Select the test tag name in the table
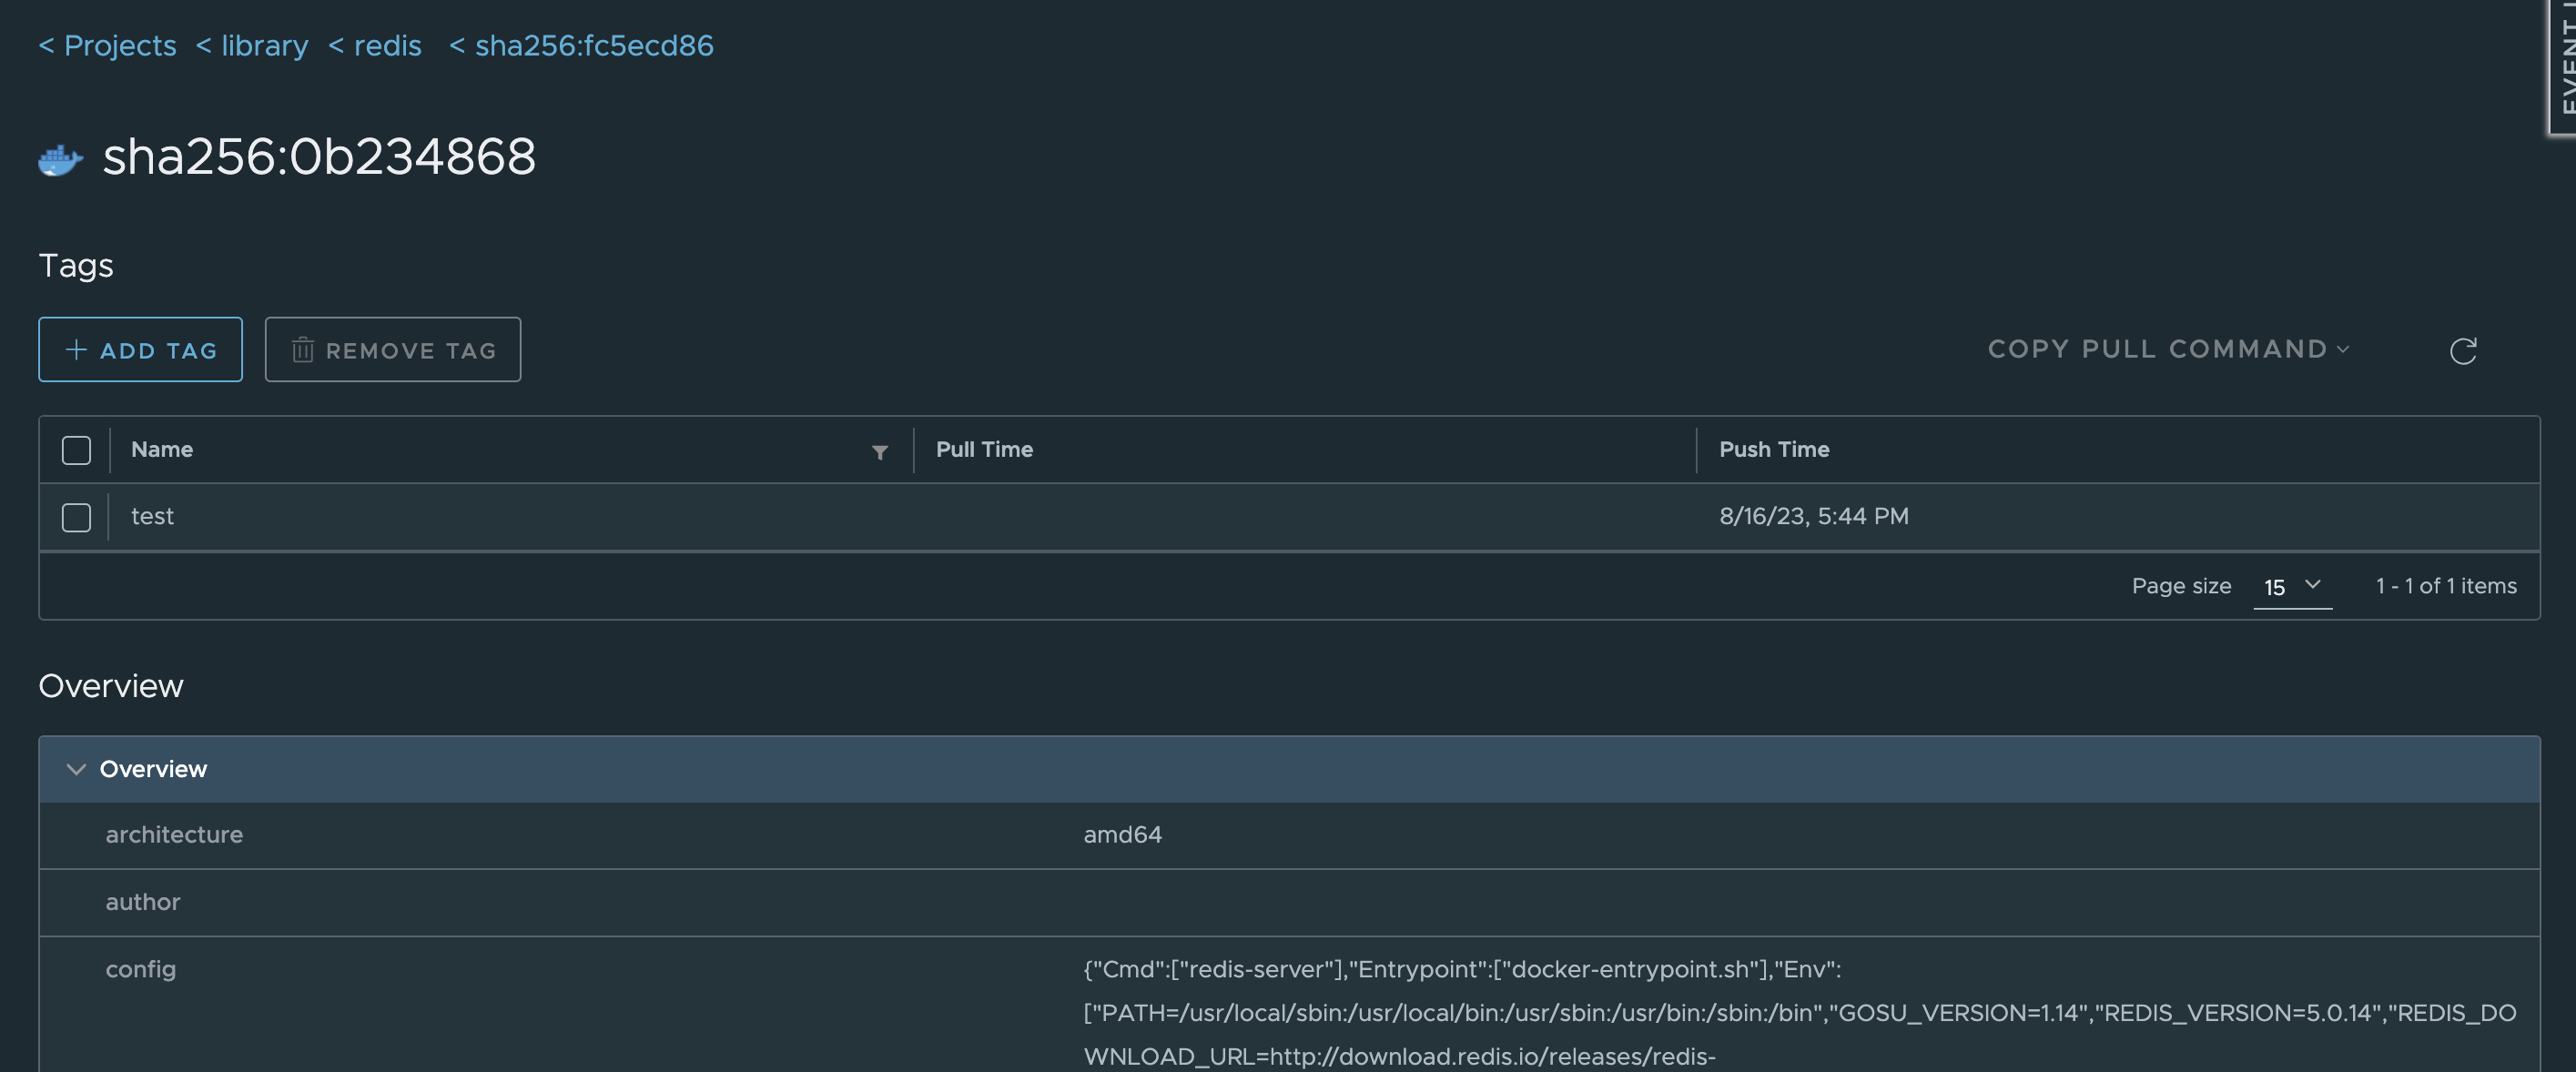2576x1072 pixels. tap(152, 516)
